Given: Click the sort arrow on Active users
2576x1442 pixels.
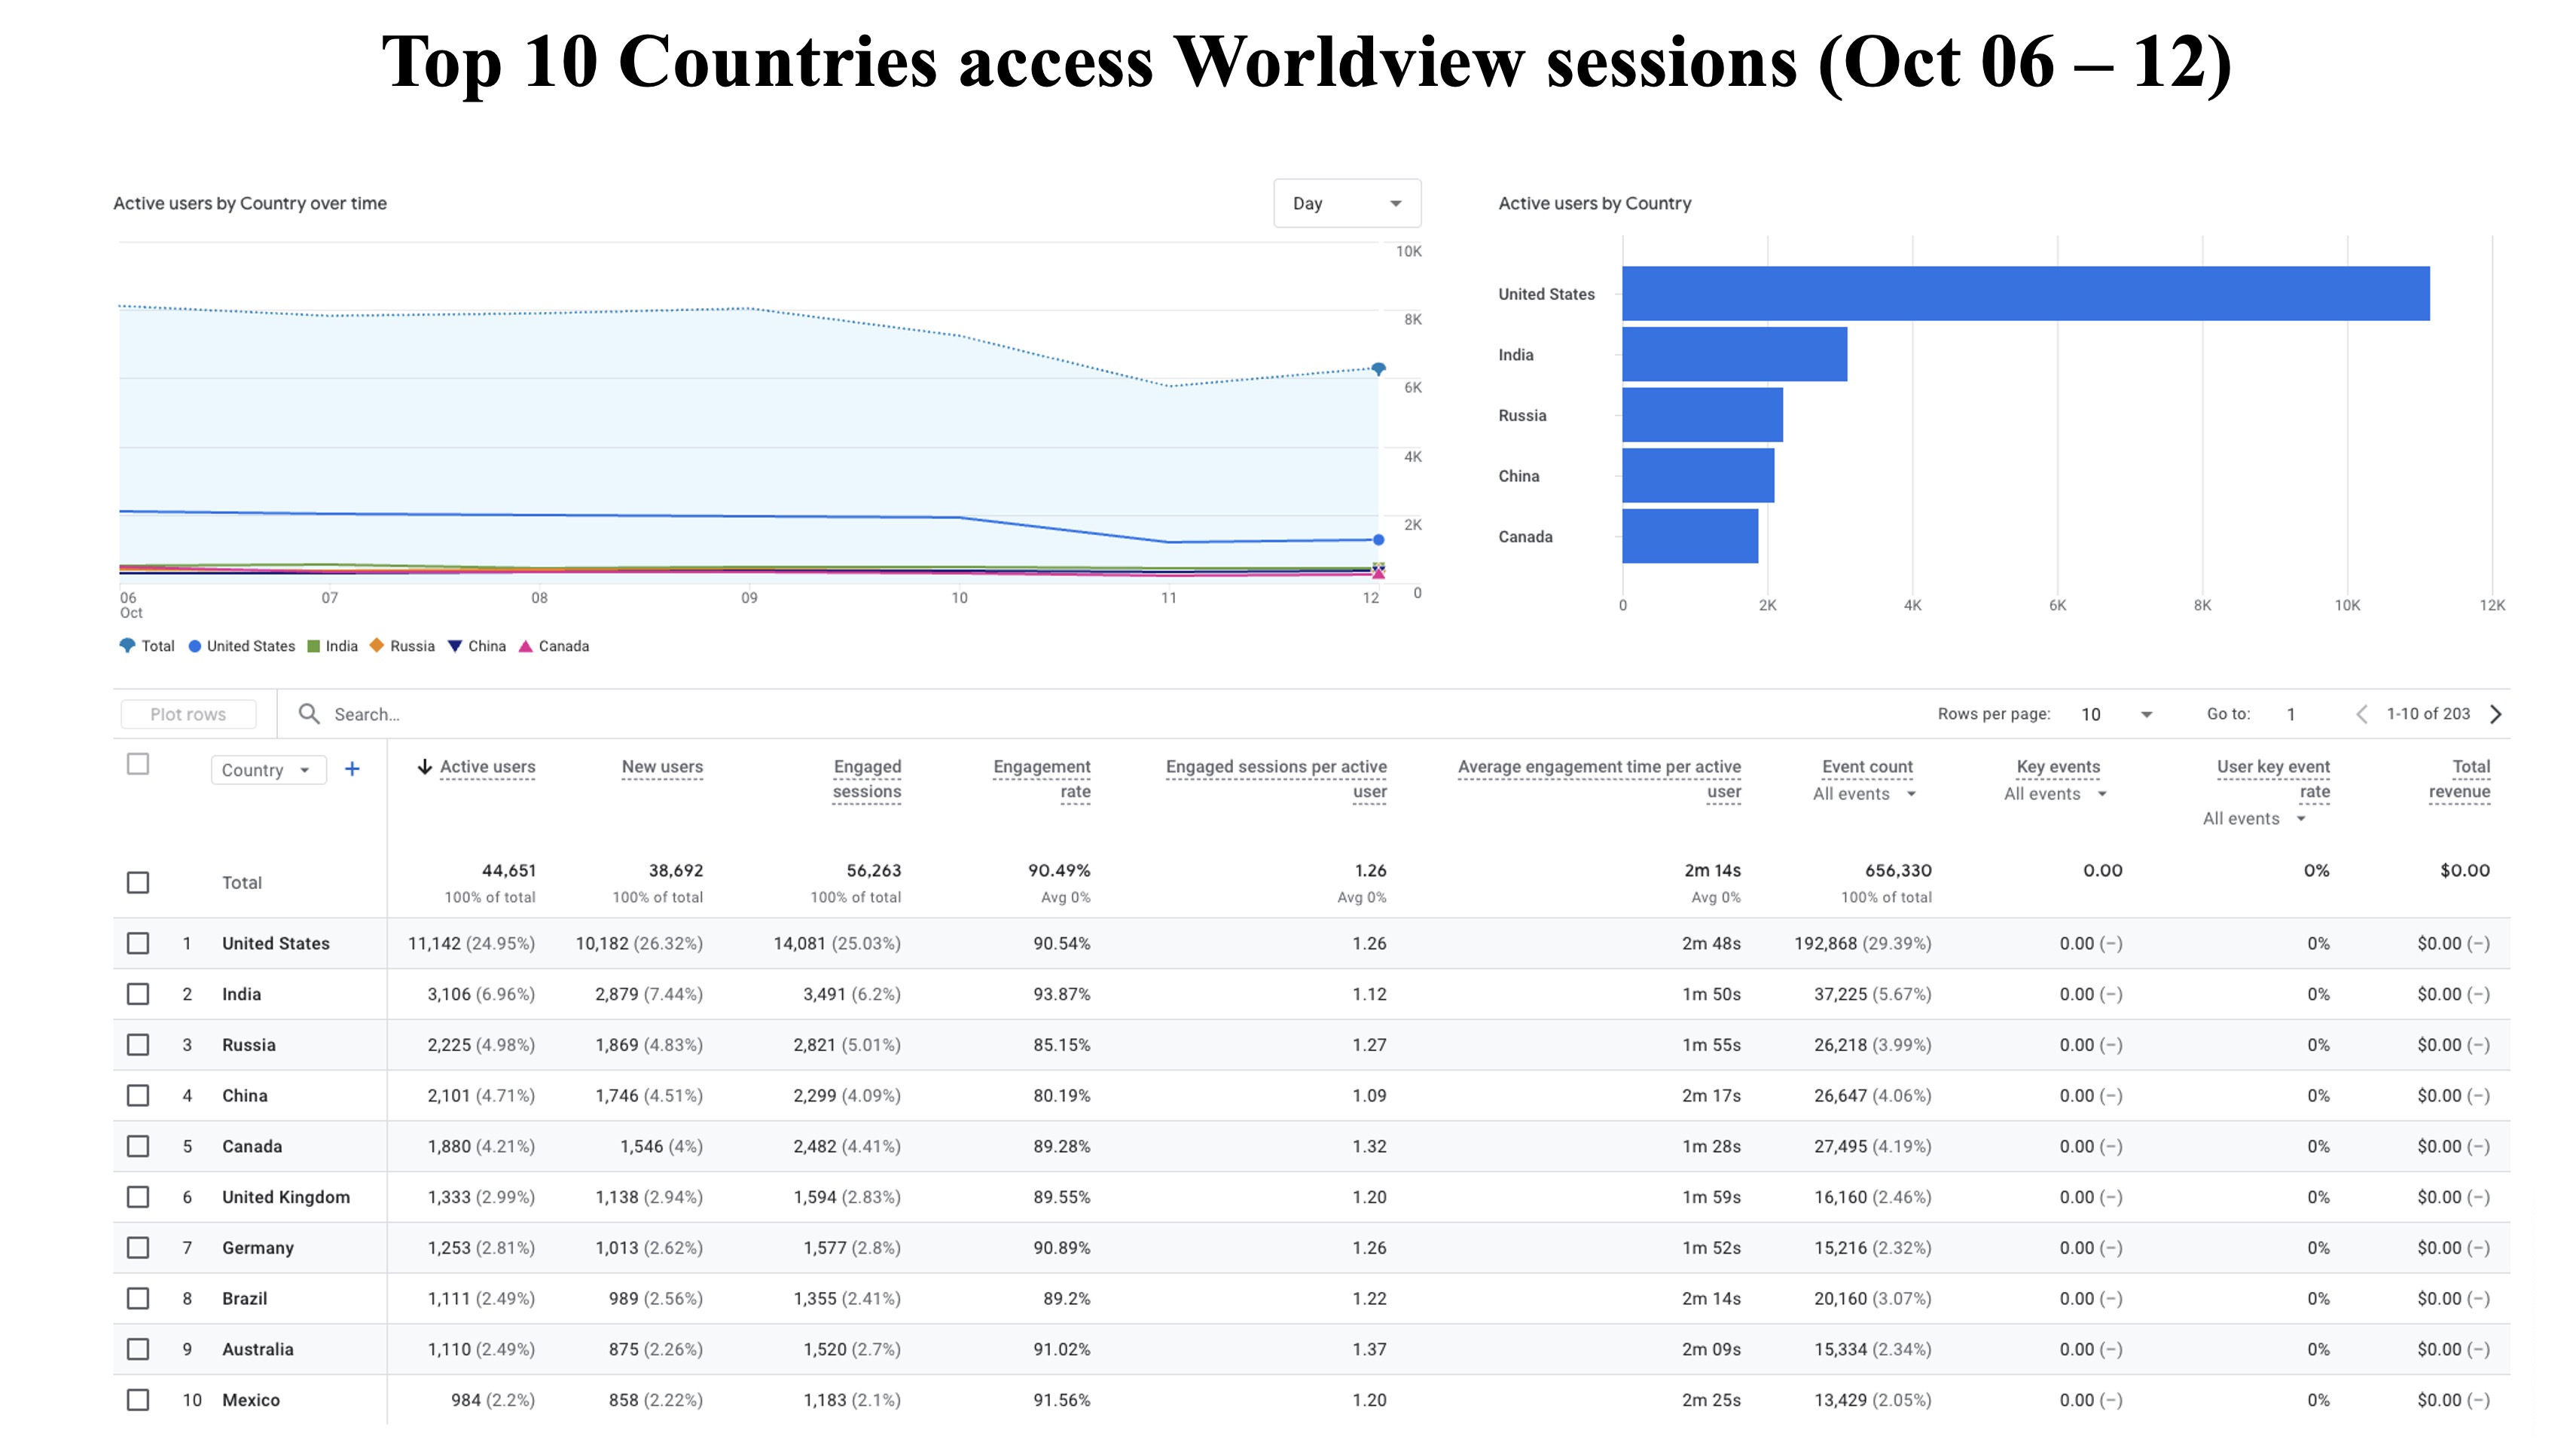Looking at the screenshot, I should [424, 767].
